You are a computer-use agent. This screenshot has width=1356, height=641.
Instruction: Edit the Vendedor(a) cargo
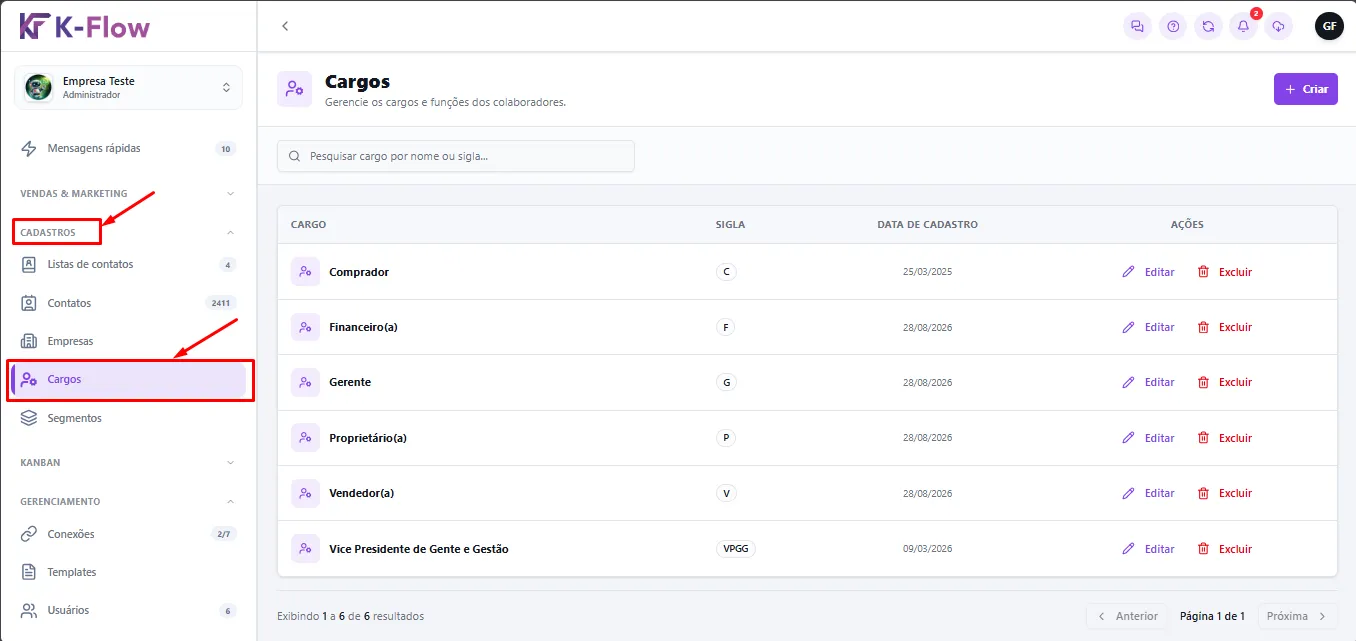[x=1148, y=493]
